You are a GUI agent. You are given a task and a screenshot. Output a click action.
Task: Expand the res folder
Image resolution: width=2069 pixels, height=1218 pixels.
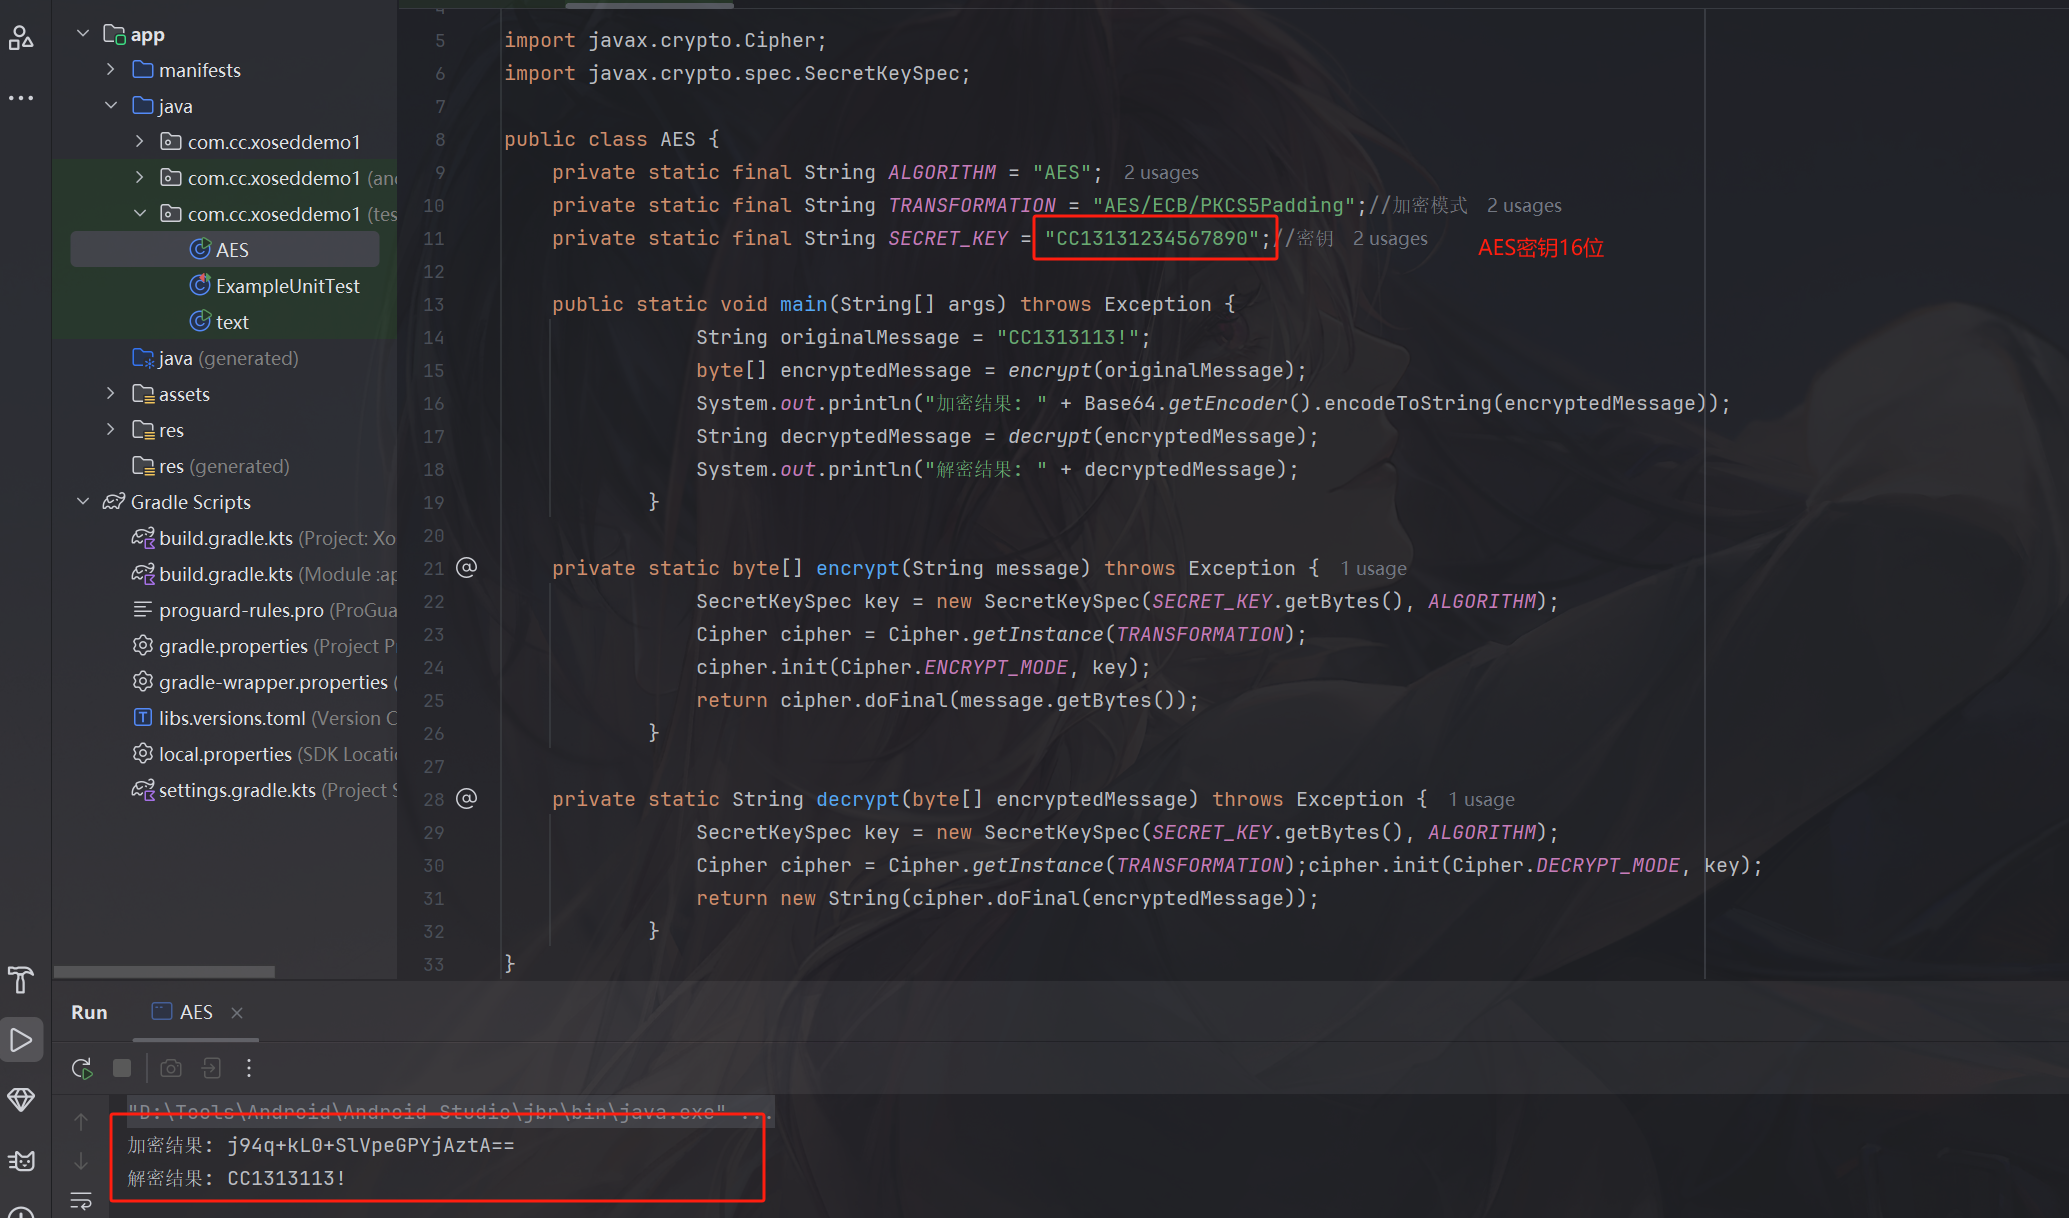(x=111, y=430)
